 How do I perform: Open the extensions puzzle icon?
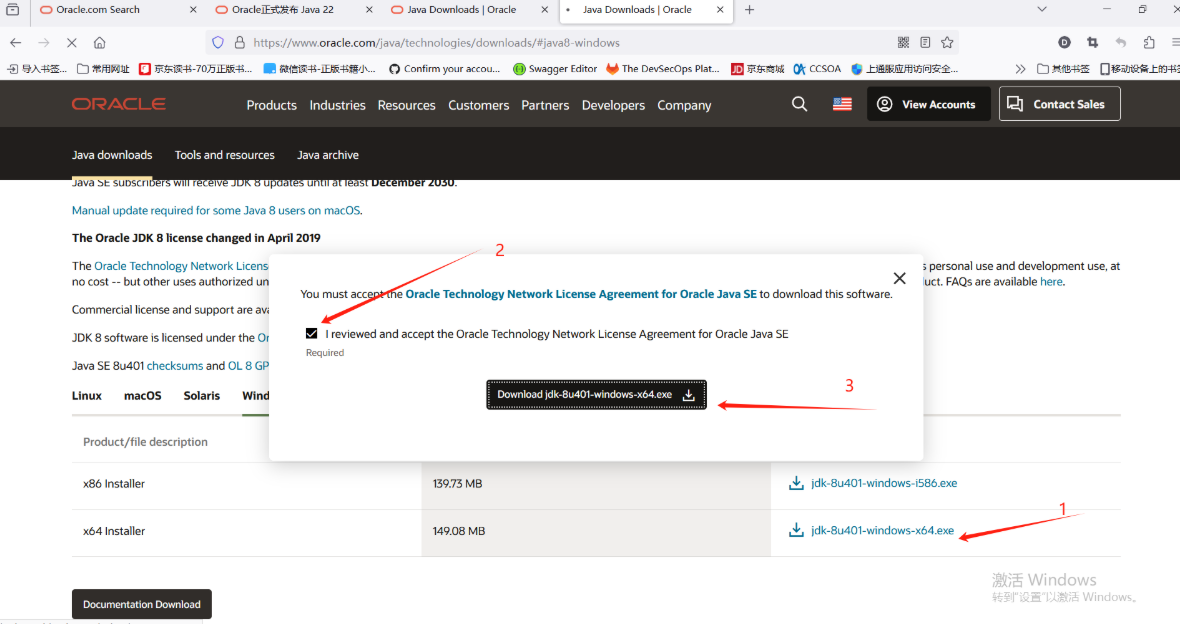pos(1148,43)
